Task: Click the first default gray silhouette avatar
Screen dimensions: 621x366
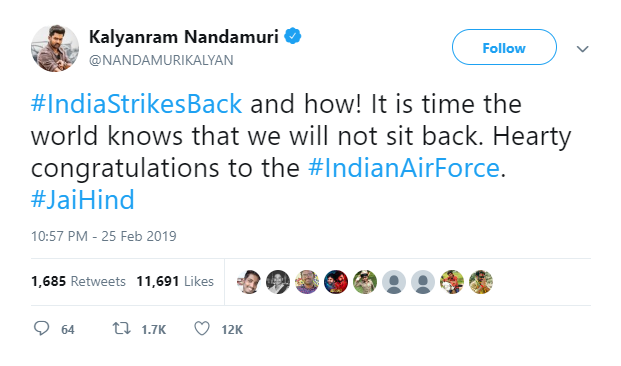Action: tap(394, 282)
